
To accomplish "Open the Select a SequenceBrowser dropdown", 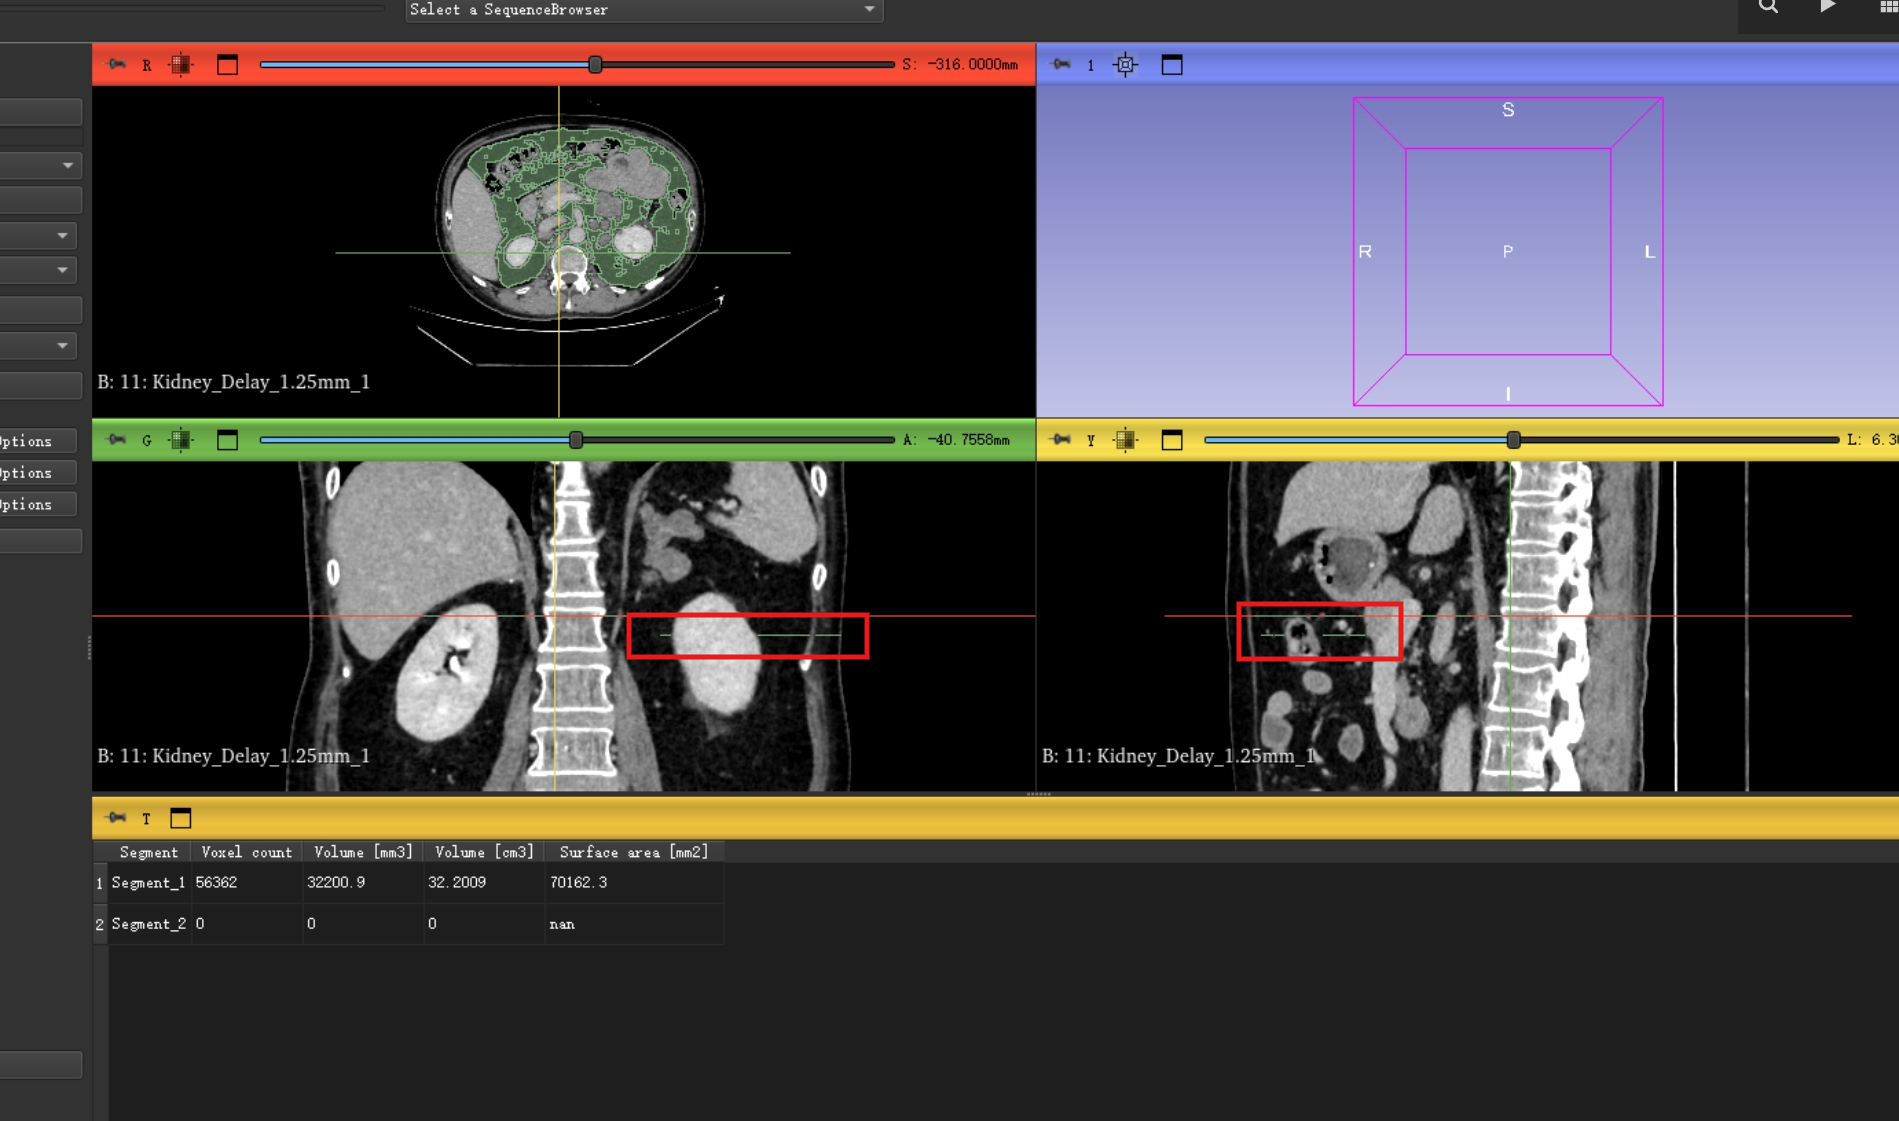I will point(643,10).
